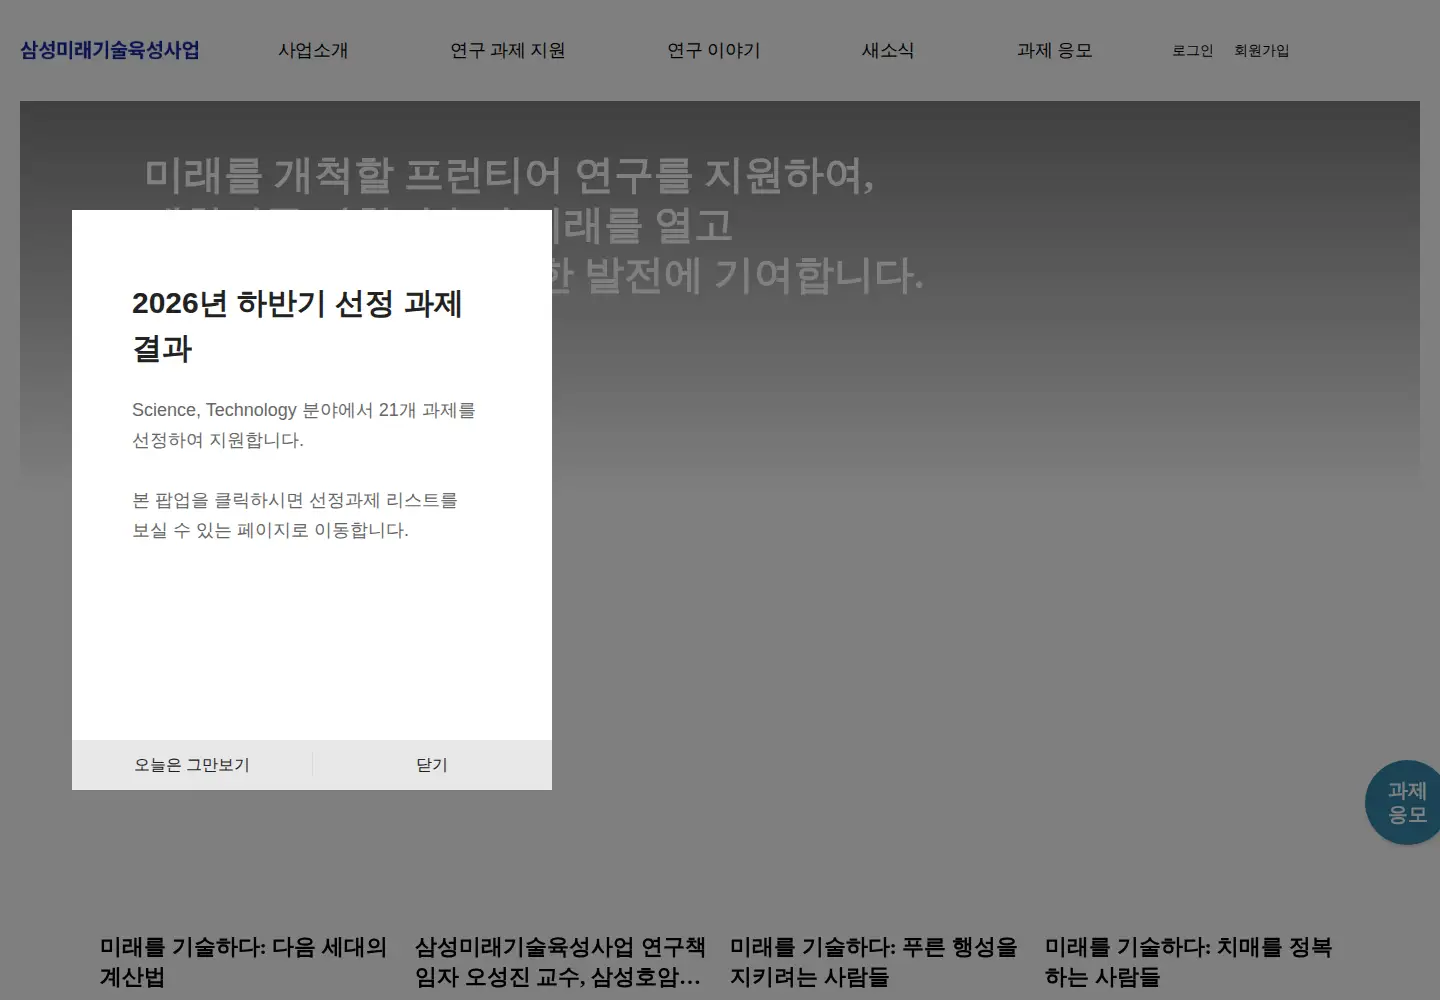Open the 연구 과제 지원 menu
Viewport: 1440px width, 1000px height.
508,50
